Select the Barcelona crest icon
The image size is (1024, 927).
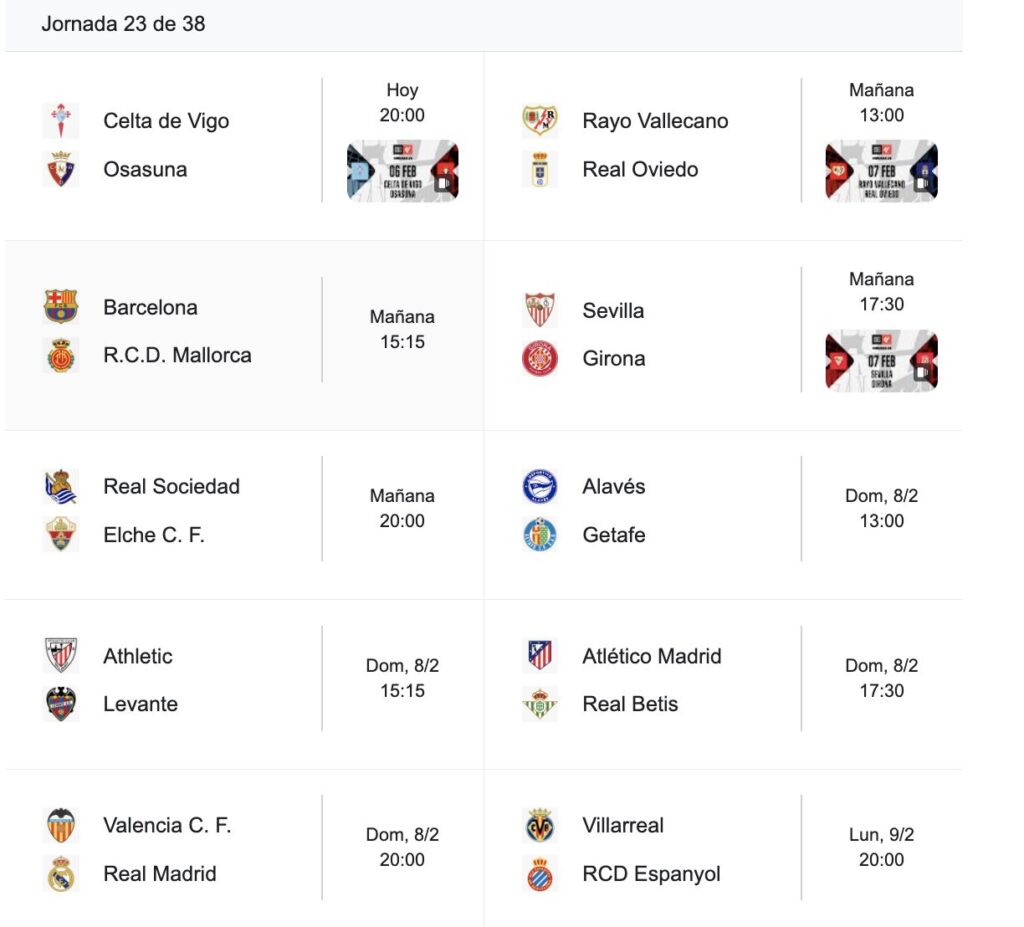tap(60, 307)
